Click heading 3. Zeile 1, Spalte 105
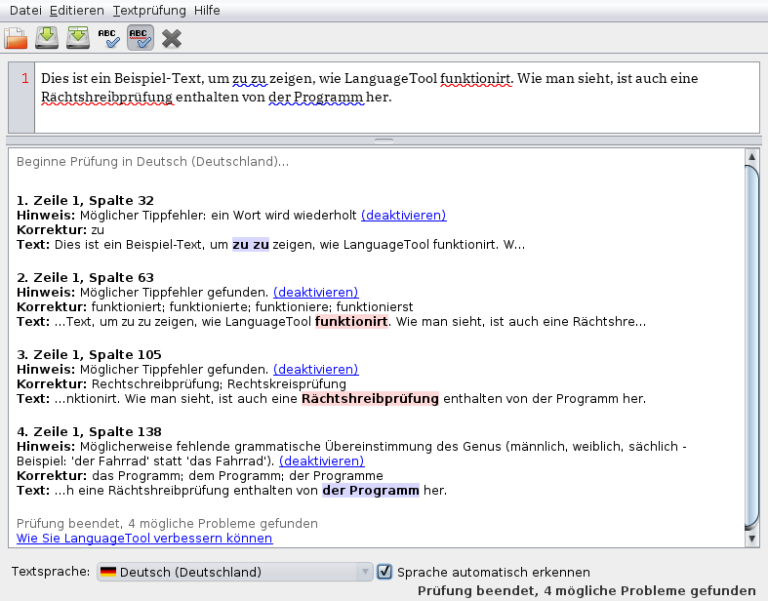The width and height of the screenshot is (768, 601). 89,355
